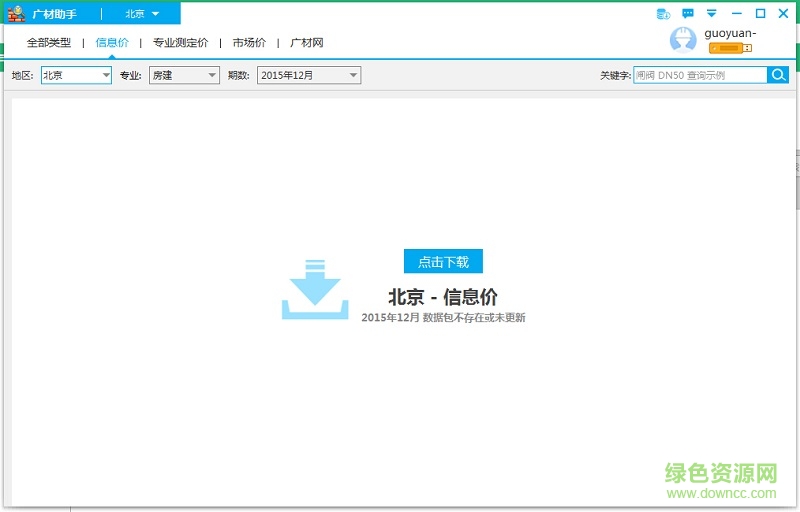Switch to the 广材网 tab
This screenshot has width=800, height=512.
pyautogui.click(x=306, y=43)
